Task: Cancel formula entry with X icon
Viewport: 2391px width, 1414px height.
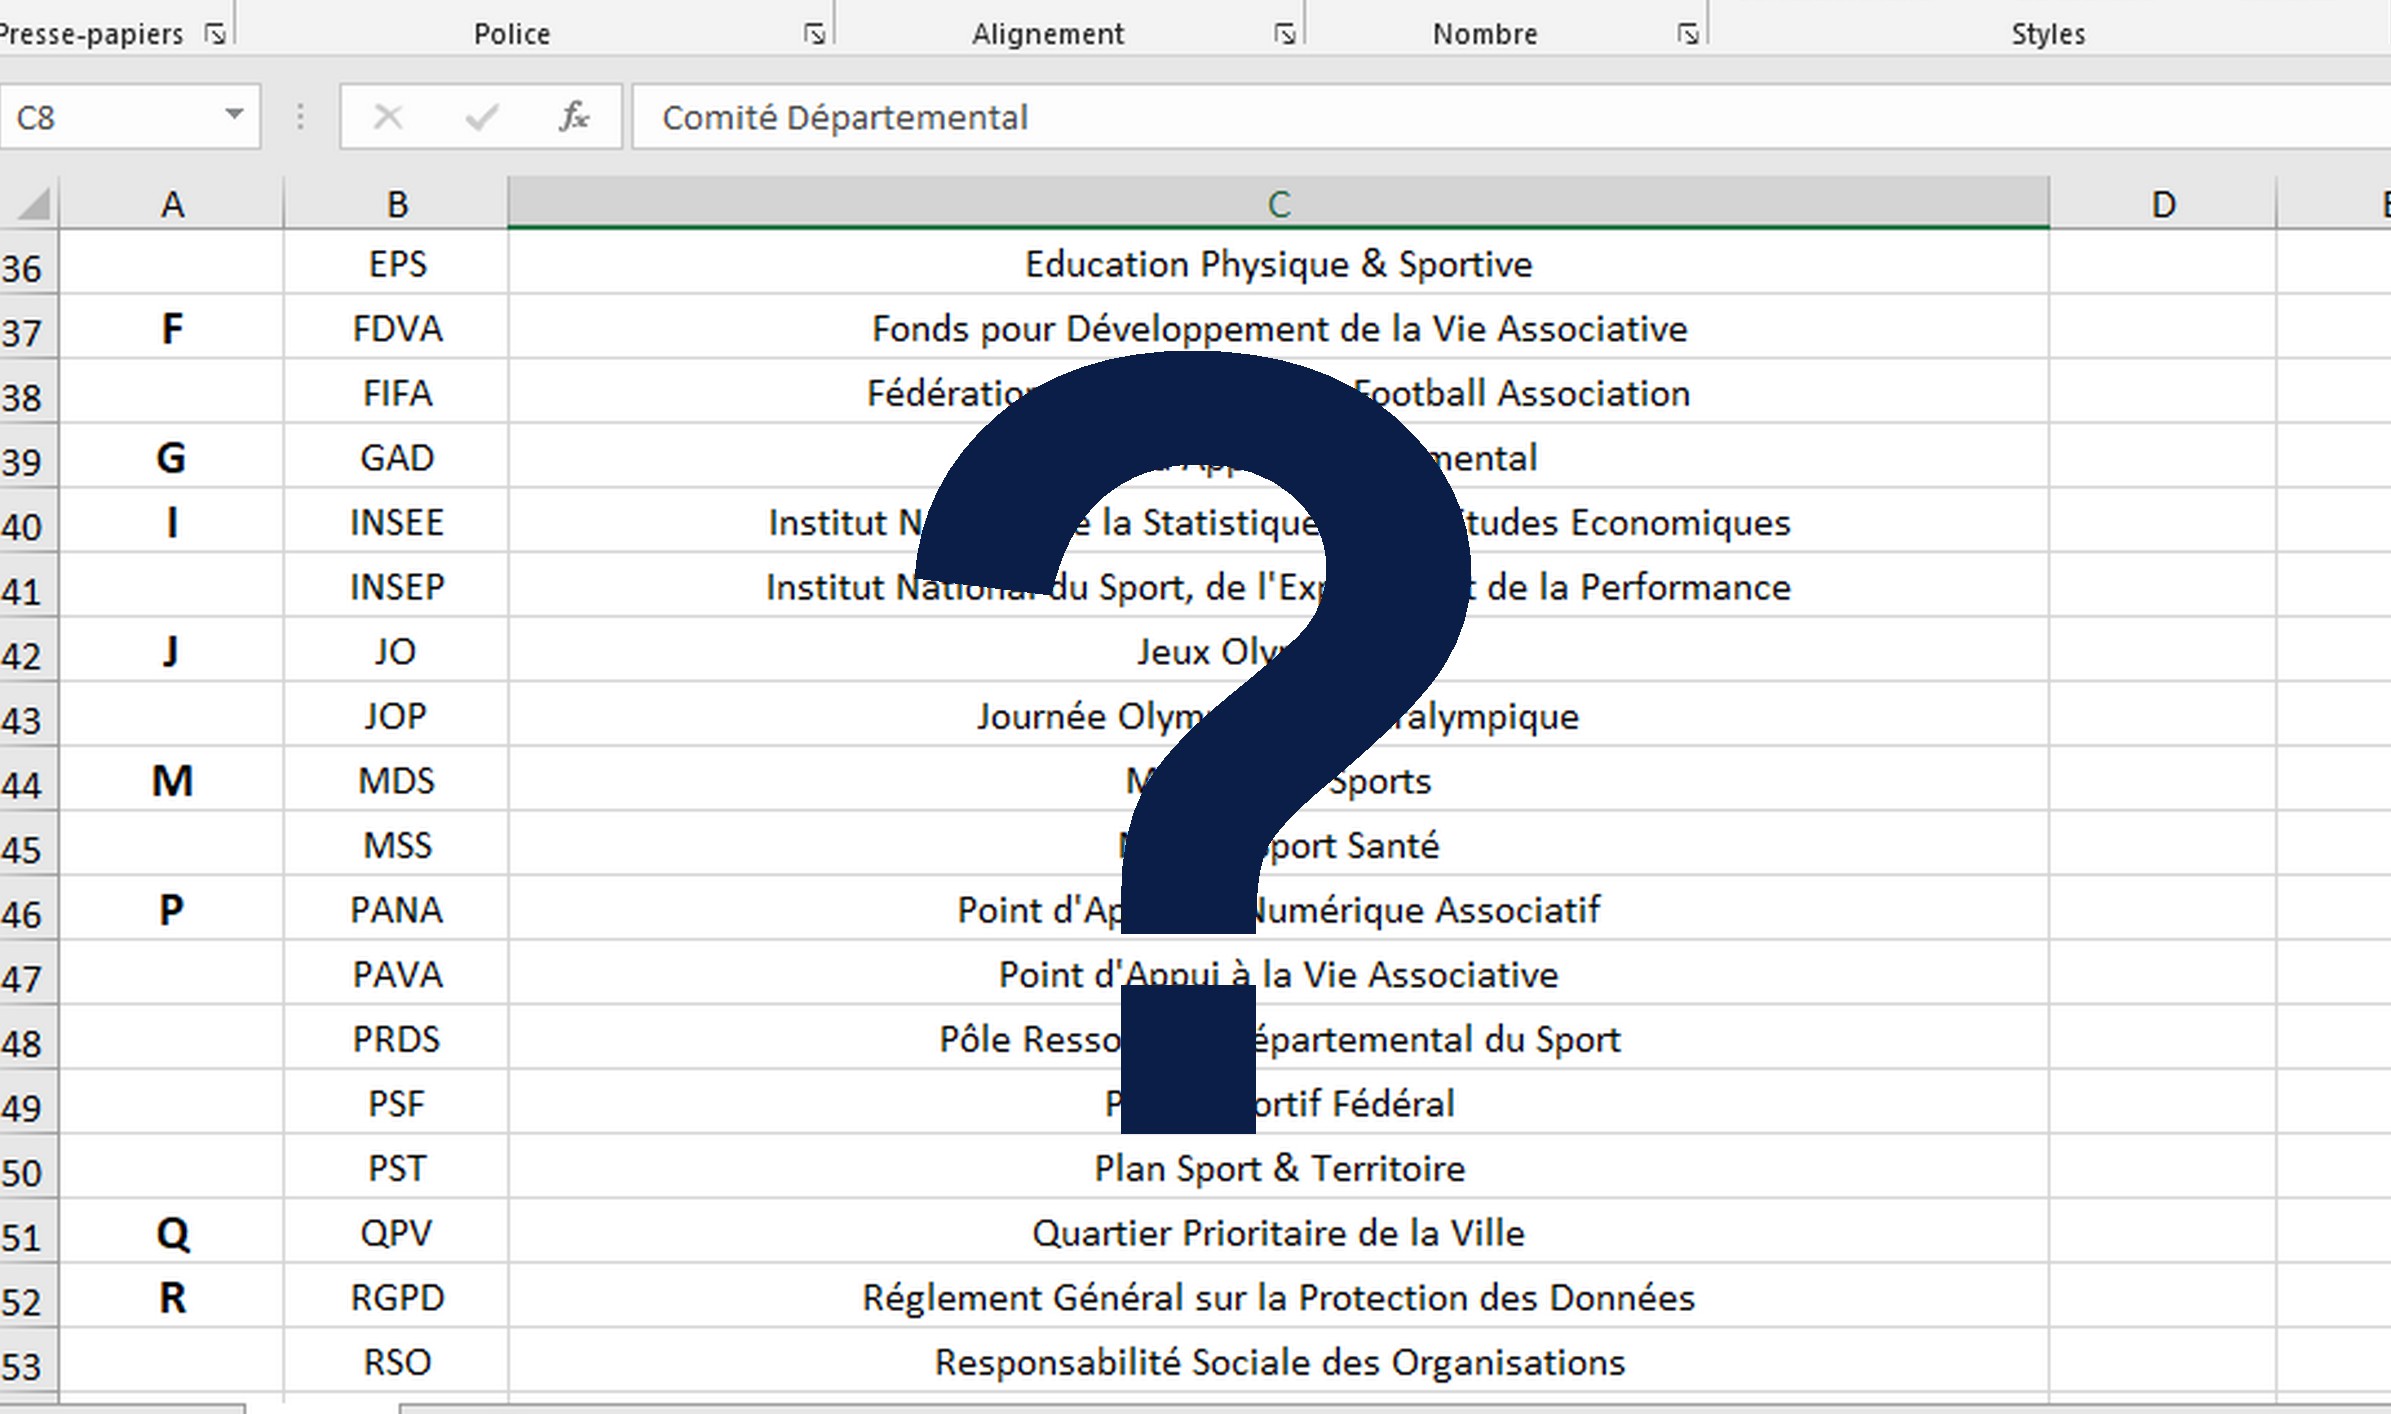Action: [388, 118]
